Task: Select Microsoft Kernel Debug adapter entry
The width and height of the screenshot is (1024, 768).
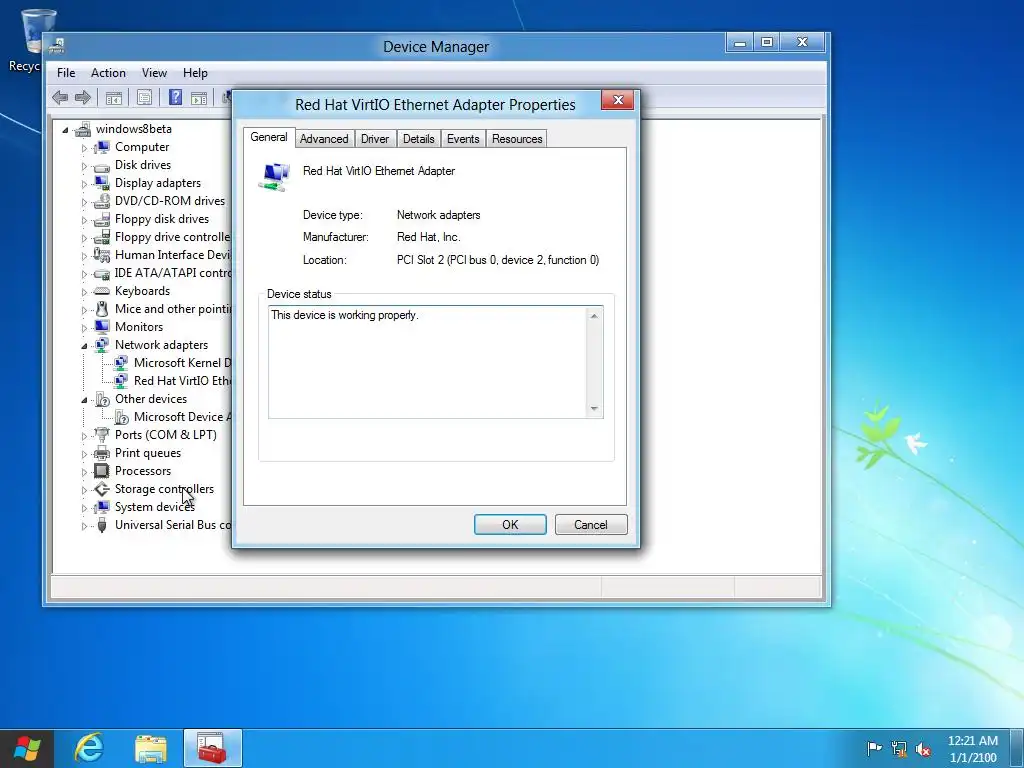Action: point(182,362)
